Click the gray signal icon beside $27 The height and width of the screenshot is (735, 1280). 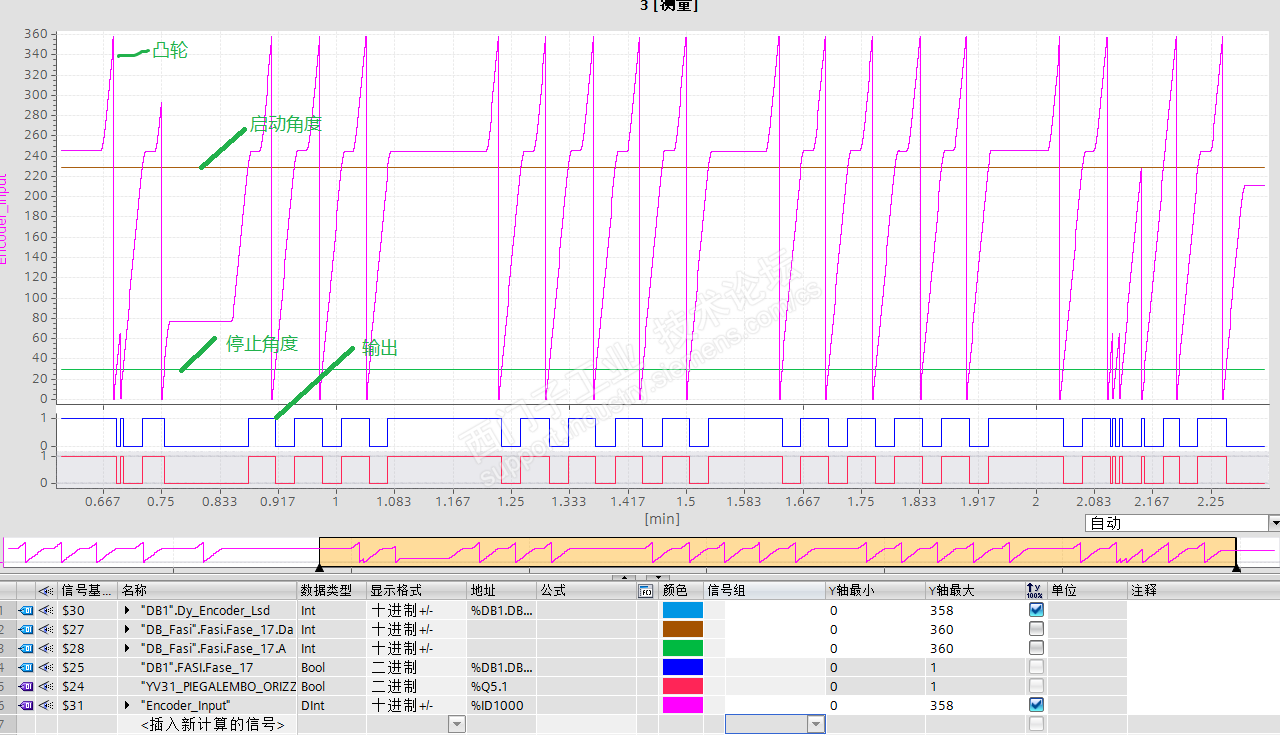point(47,629)
